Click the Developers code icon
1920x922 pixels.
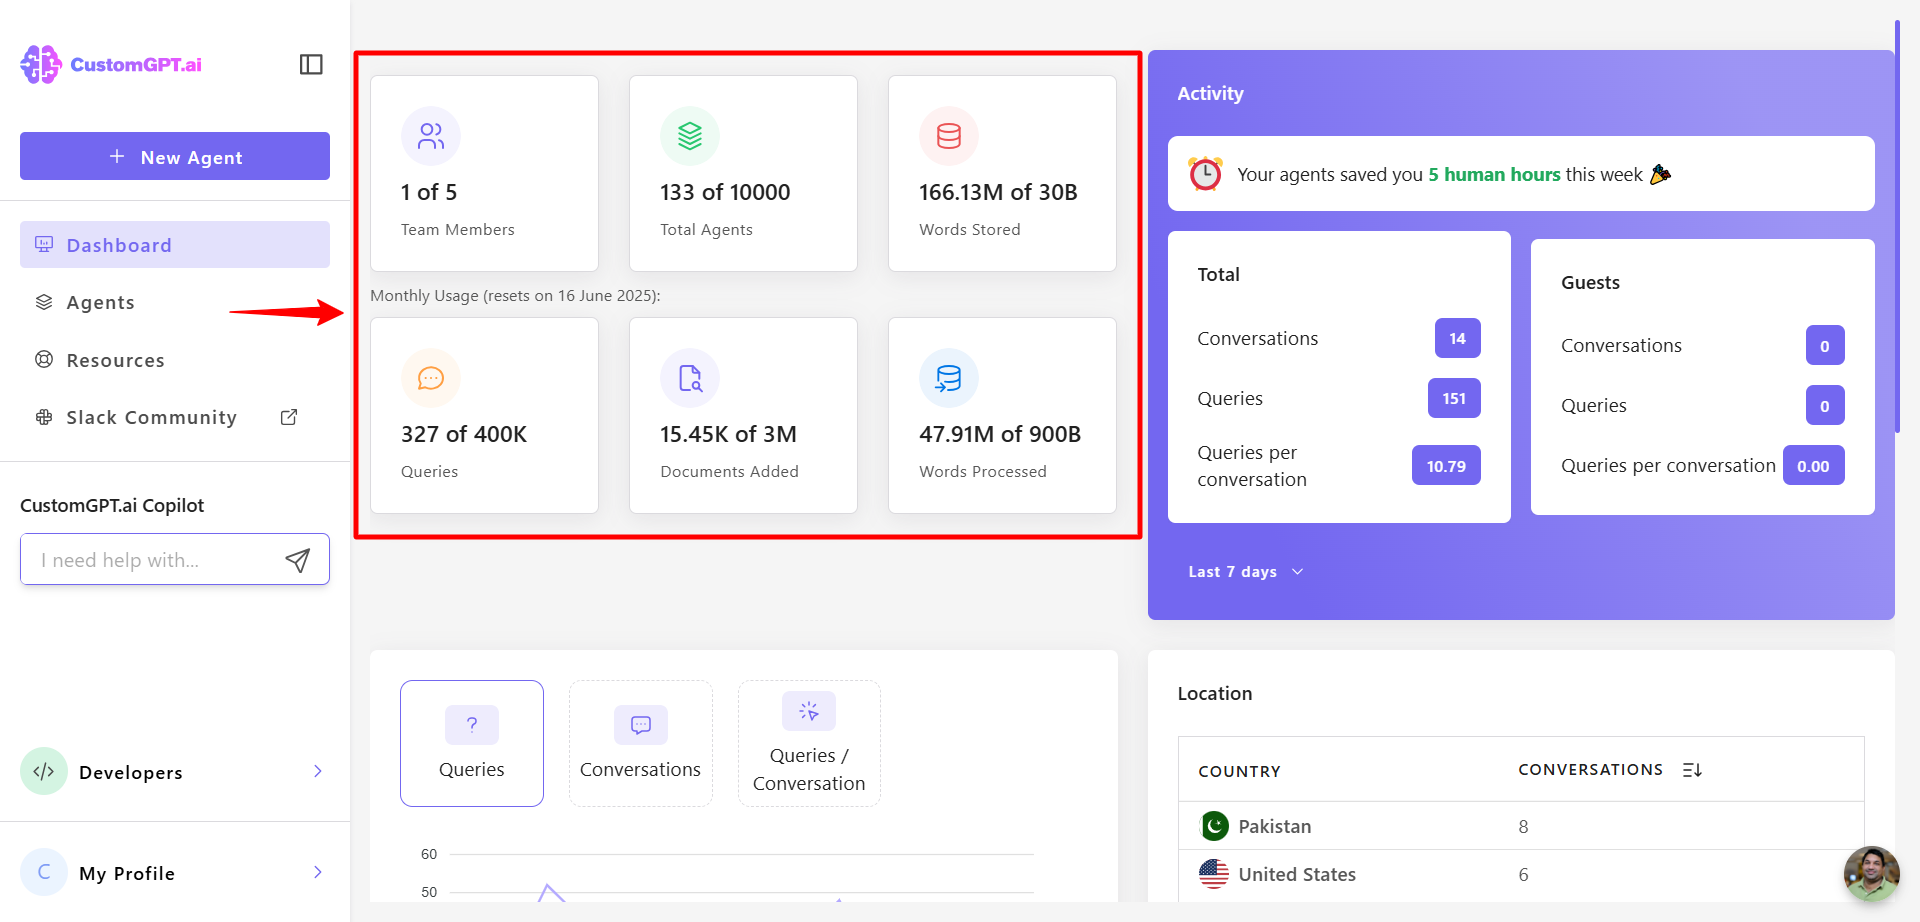[x=44, y=771]
